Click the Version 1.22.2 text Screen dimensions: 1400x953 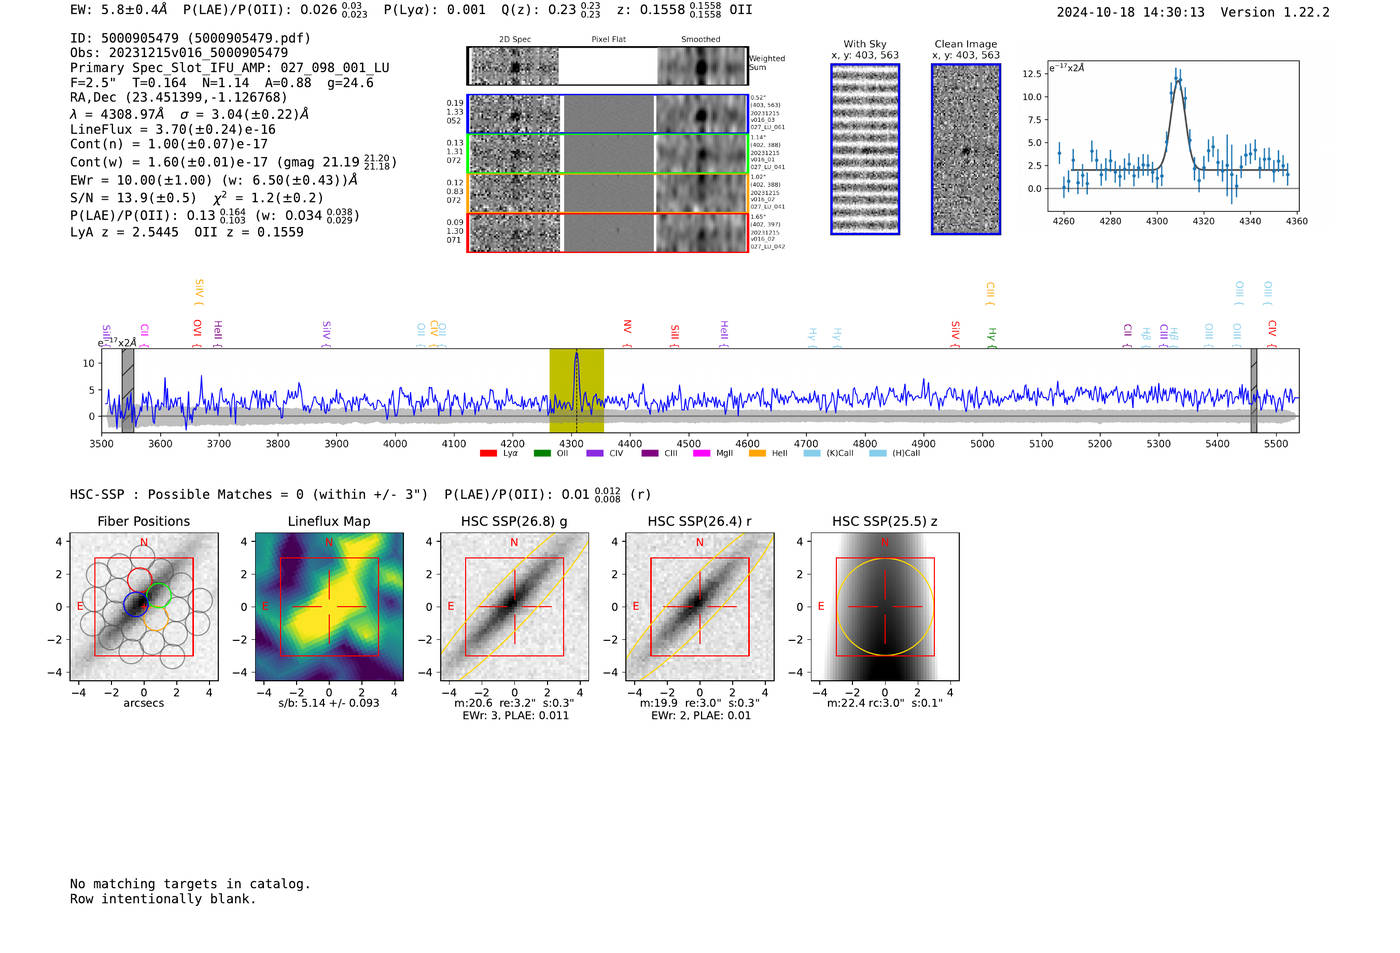click(x=1276, y=12)
